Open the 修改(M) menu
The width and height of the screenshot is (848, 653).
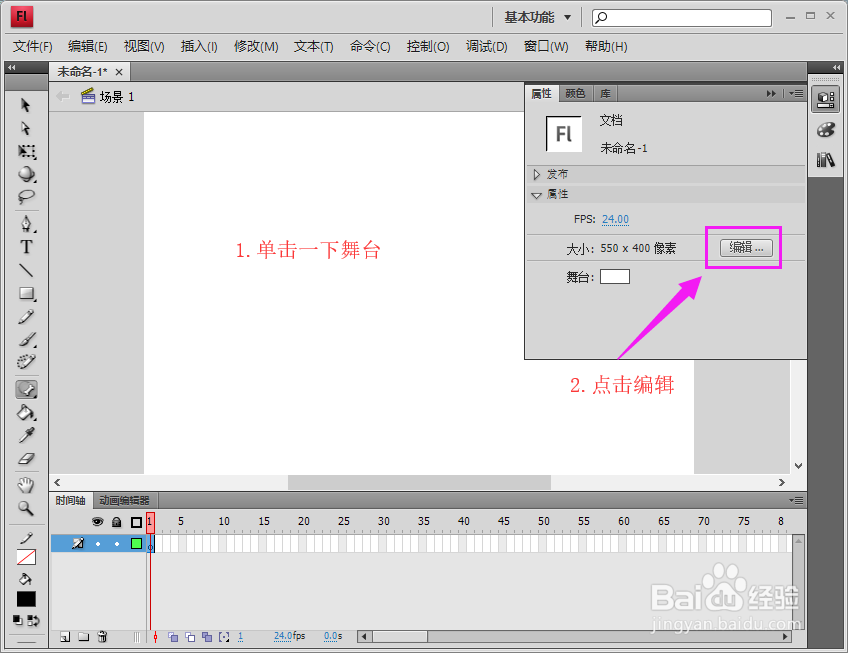click(x=256, y=47)
